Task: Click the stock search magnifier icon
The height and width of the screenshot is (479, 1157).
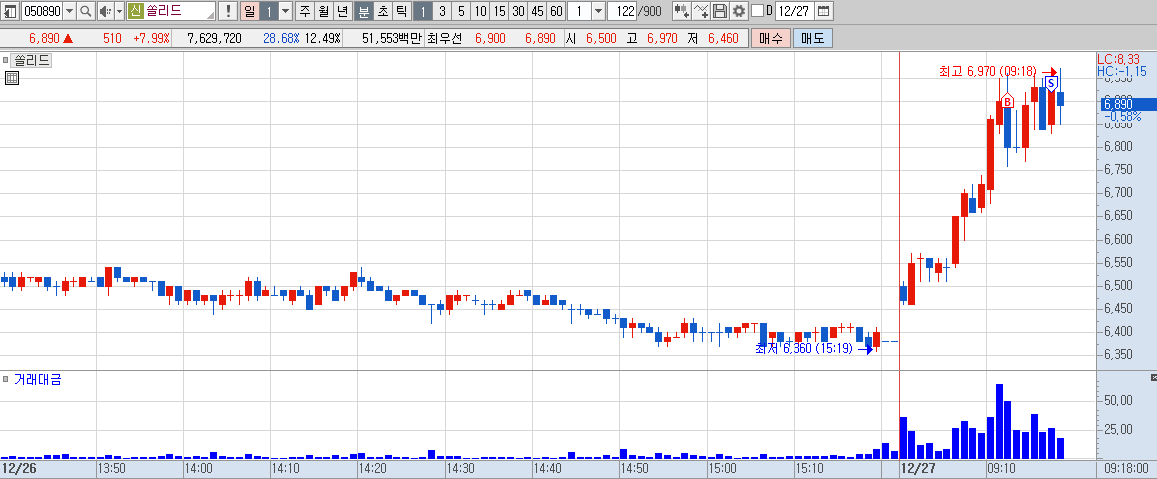Action: (86, 11)
